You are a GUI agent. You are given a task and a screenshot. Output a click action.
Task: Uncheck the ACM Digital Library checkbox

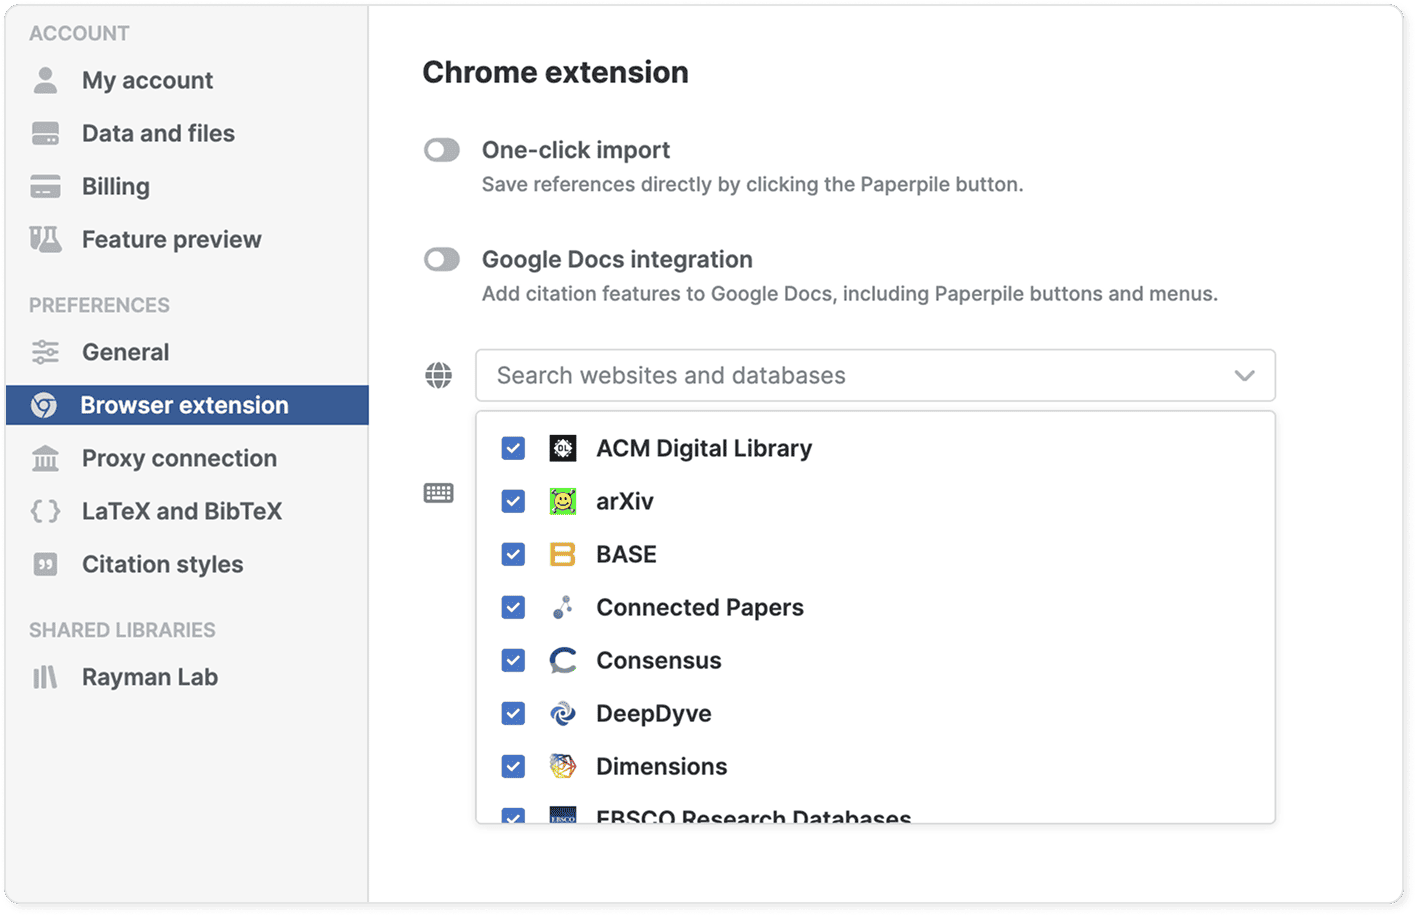pyautogui.click(x=513, y=448)
